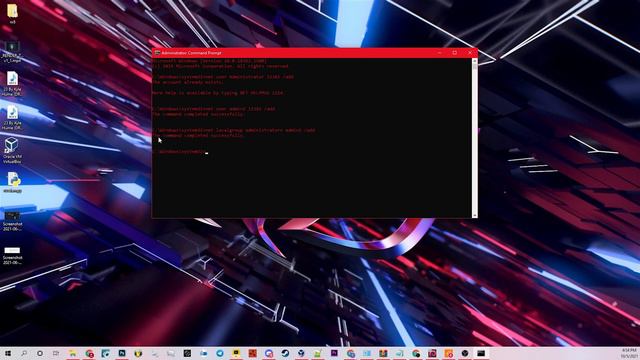This screenshot has width=640, height=360.
Task: Select the RENDER video file desktop icon
Action: [12, 52]
